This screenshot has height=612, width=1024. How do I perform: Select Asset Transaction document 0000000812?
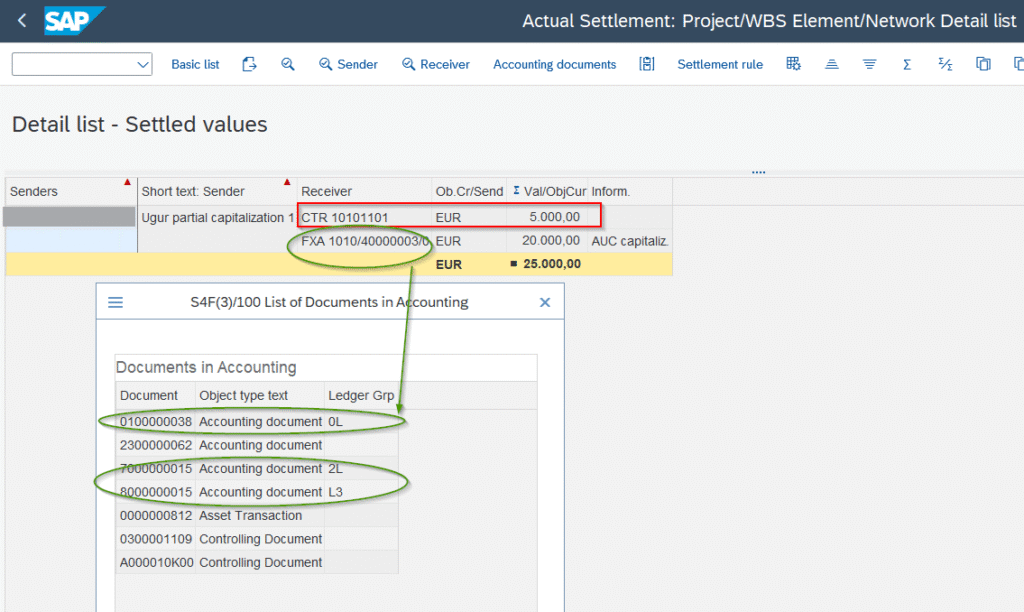click(x=156, y=516)
